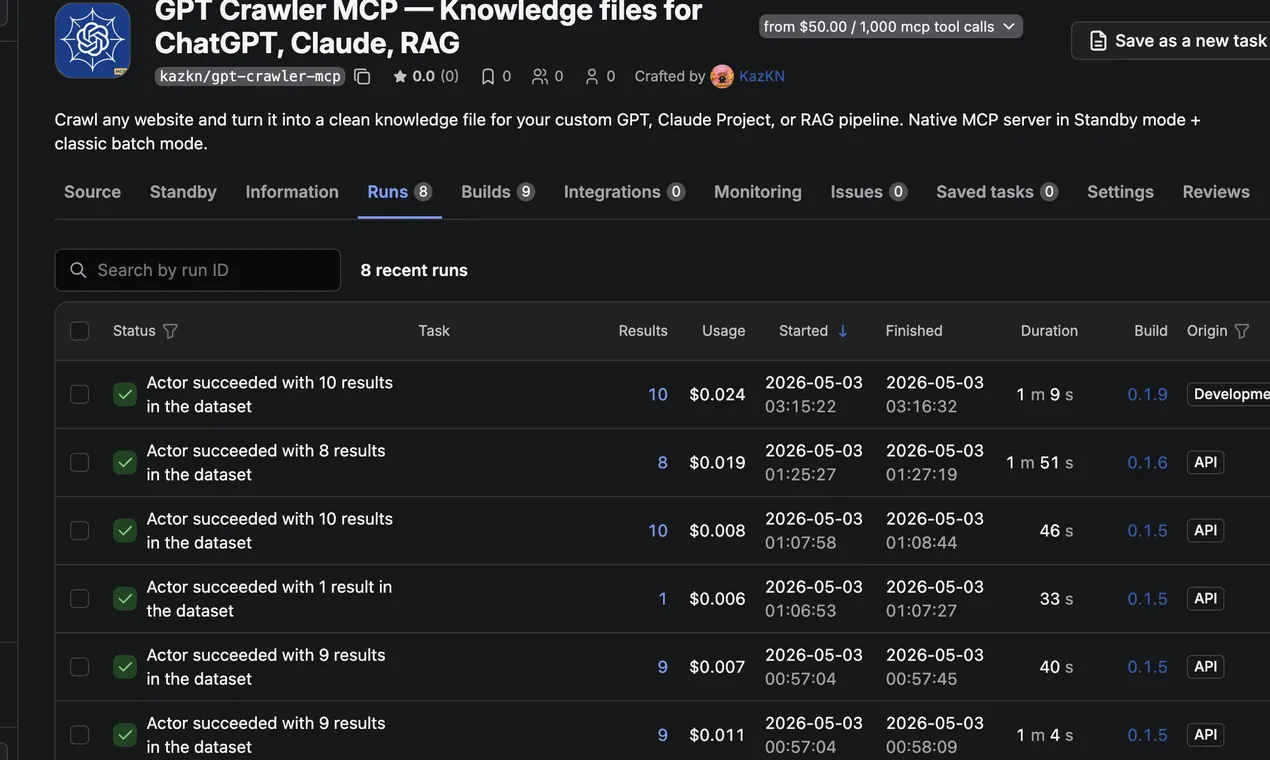Open the Issues tab
The image size is (1270, 760).
click(869, 192)
